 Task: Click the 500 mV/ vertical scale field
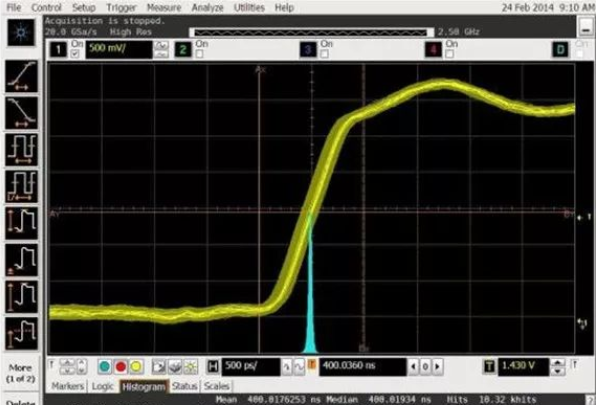pyautogui.click(x=119, y=50)
